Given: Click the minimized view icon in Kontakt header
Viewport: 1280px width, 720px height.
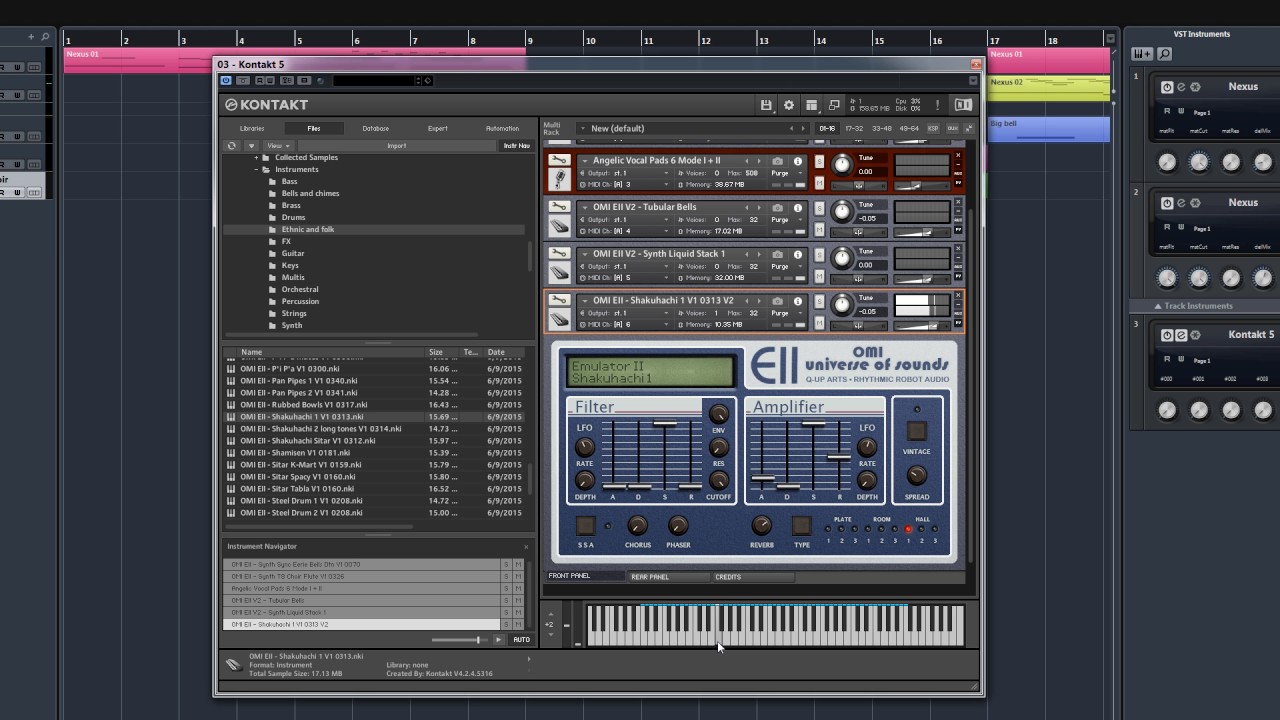Looking at the screenshot, I should click(834, 105).
